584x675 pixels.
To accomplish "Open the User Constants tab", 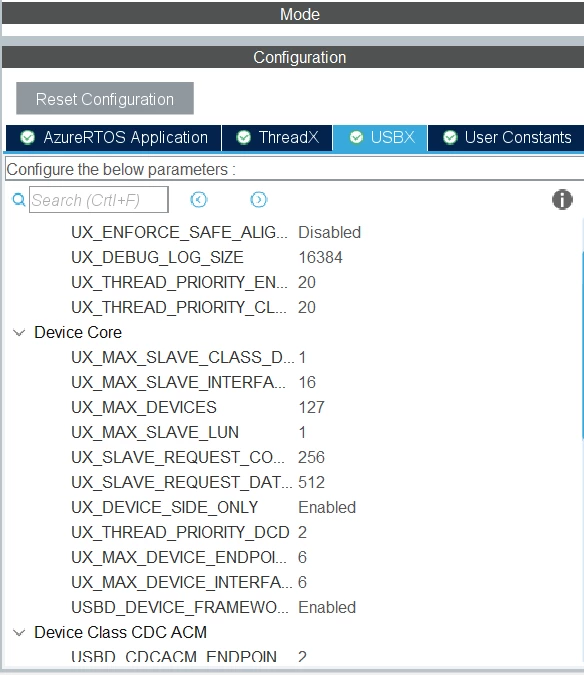I will [x=506, y=138].
